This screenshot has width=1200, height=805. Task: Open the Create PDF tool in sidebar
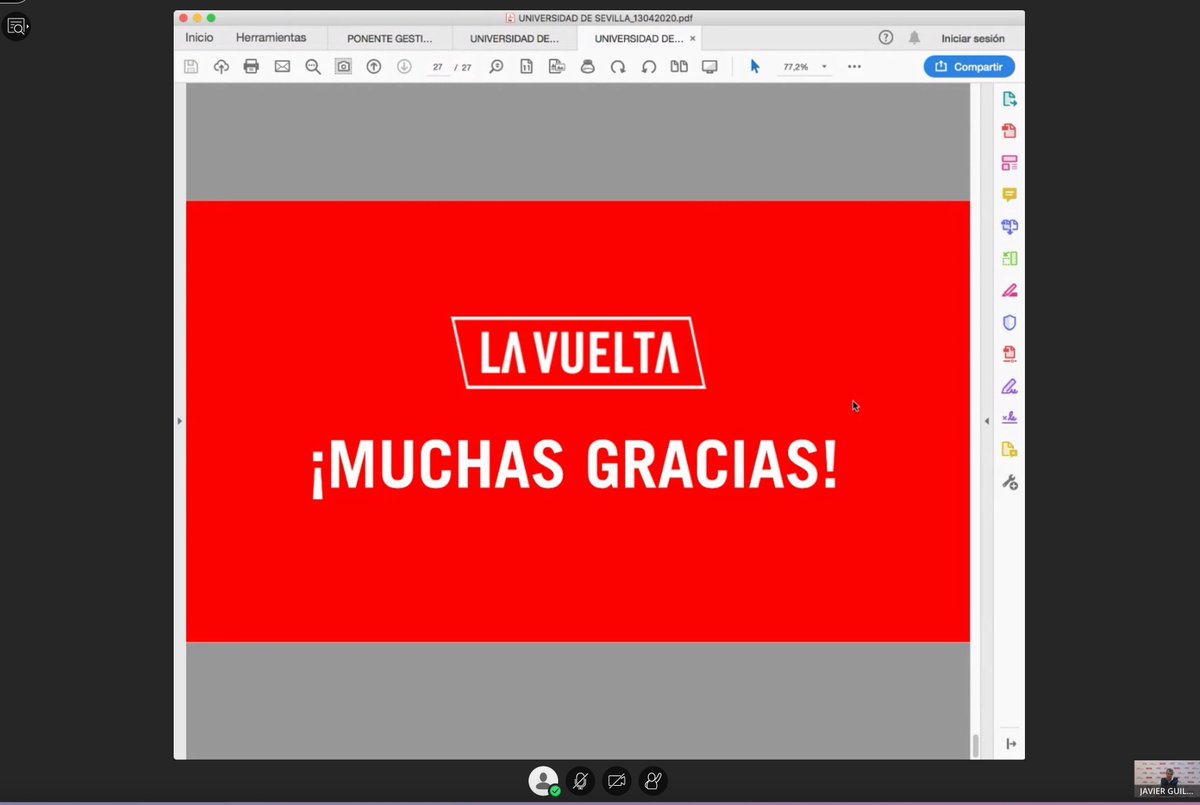1009,131
